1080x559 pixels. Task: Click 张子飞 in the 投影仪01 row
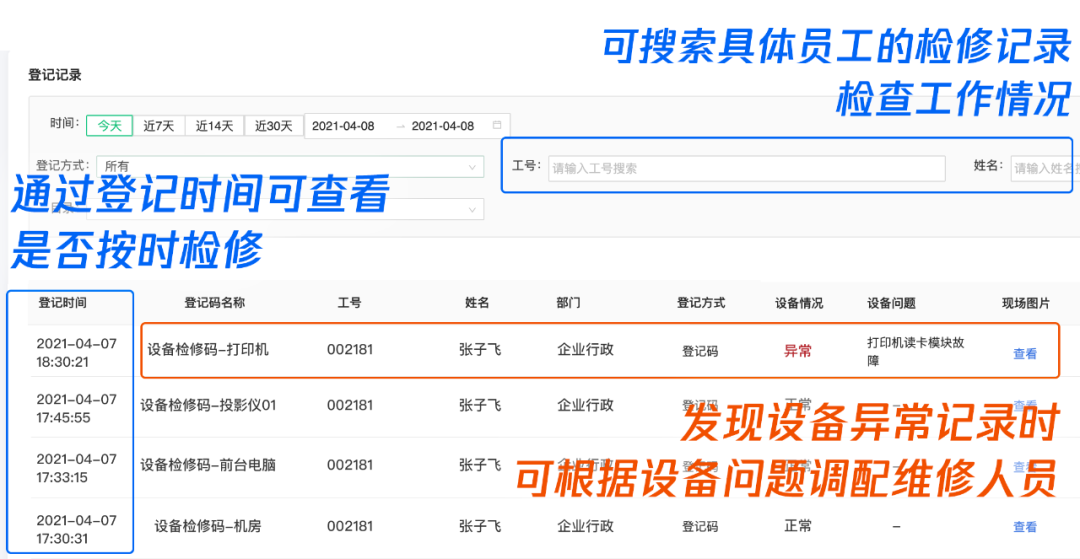(480, 406)
